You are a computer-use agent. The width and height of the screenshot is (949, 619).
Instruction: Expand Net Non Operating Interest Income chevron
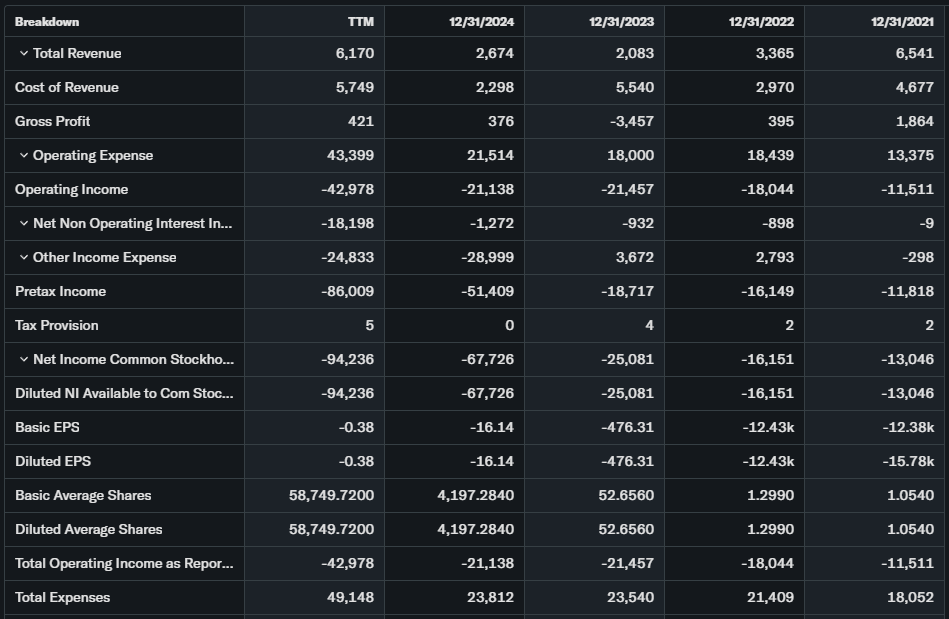pos(24,223)
